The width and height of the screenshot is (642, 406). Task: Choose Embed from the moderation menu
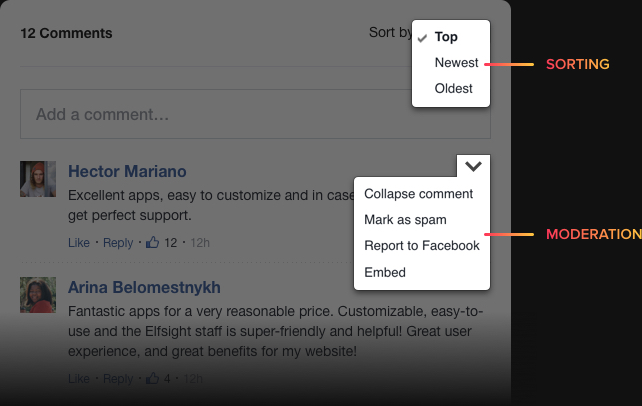pyautogui.click(x=385, y=272)
